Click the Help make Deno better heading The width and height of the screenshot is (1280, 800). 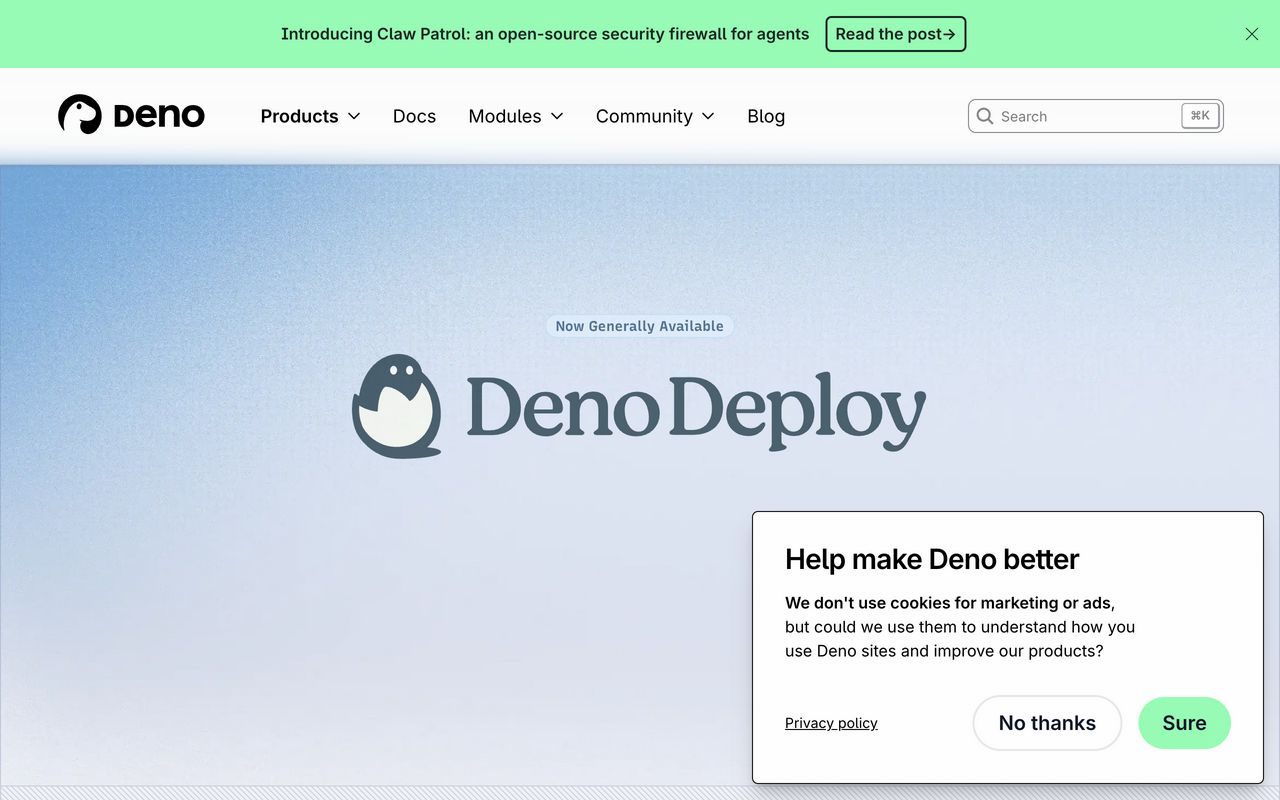click(932, 559)
